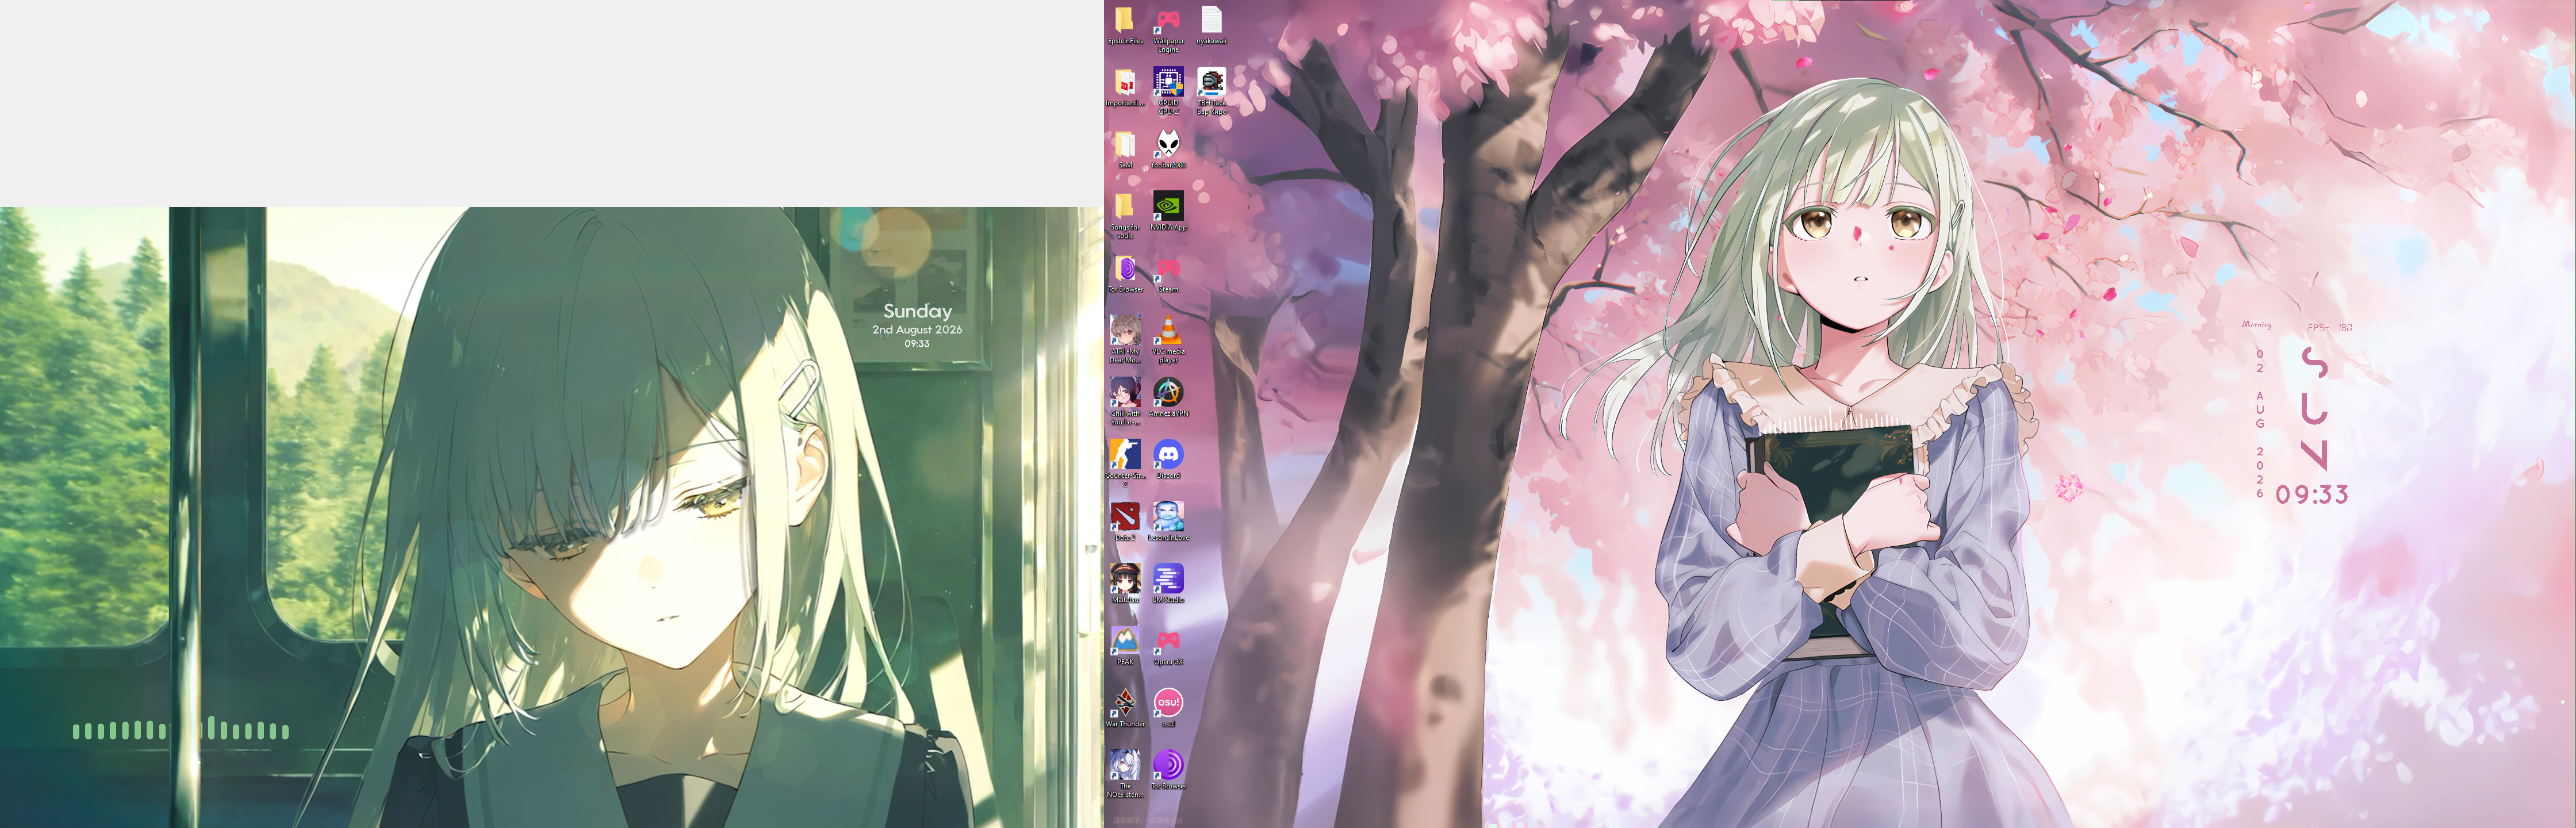
Task: Select the Tor Browser folder beside Steam
Action: click(1125, 273)
